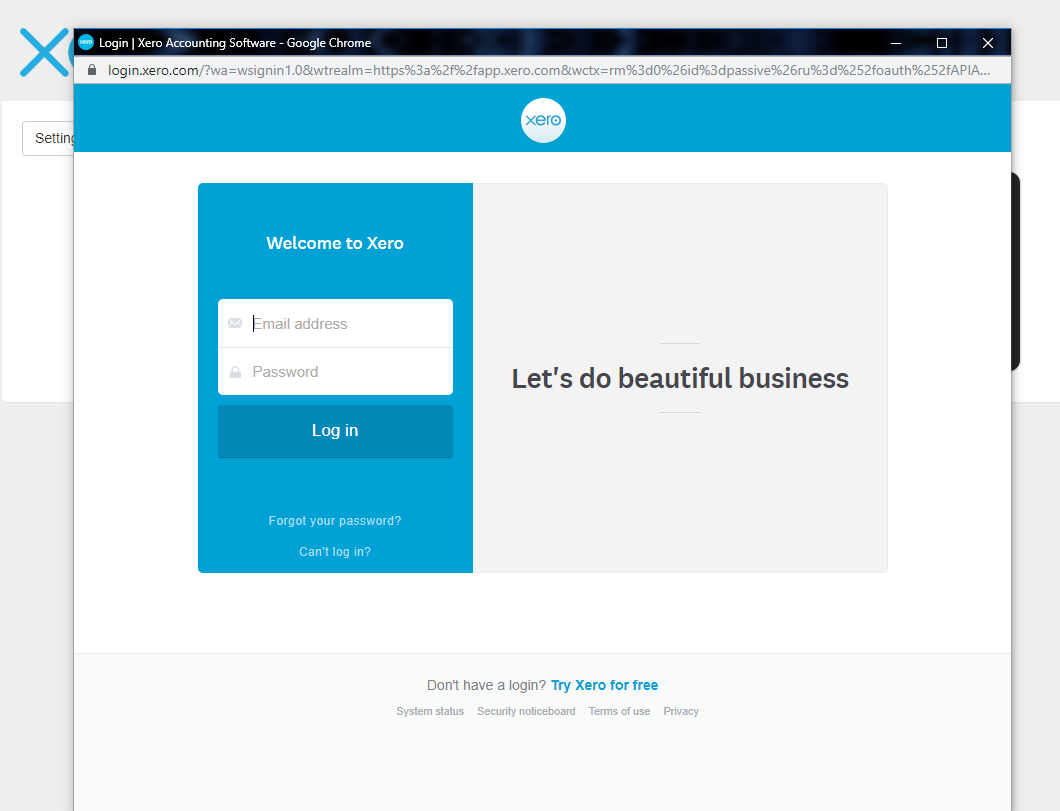Screen dimensions: 1060x811
Task: Minimize the Chrome login window
Action: [x=896, y=43]
